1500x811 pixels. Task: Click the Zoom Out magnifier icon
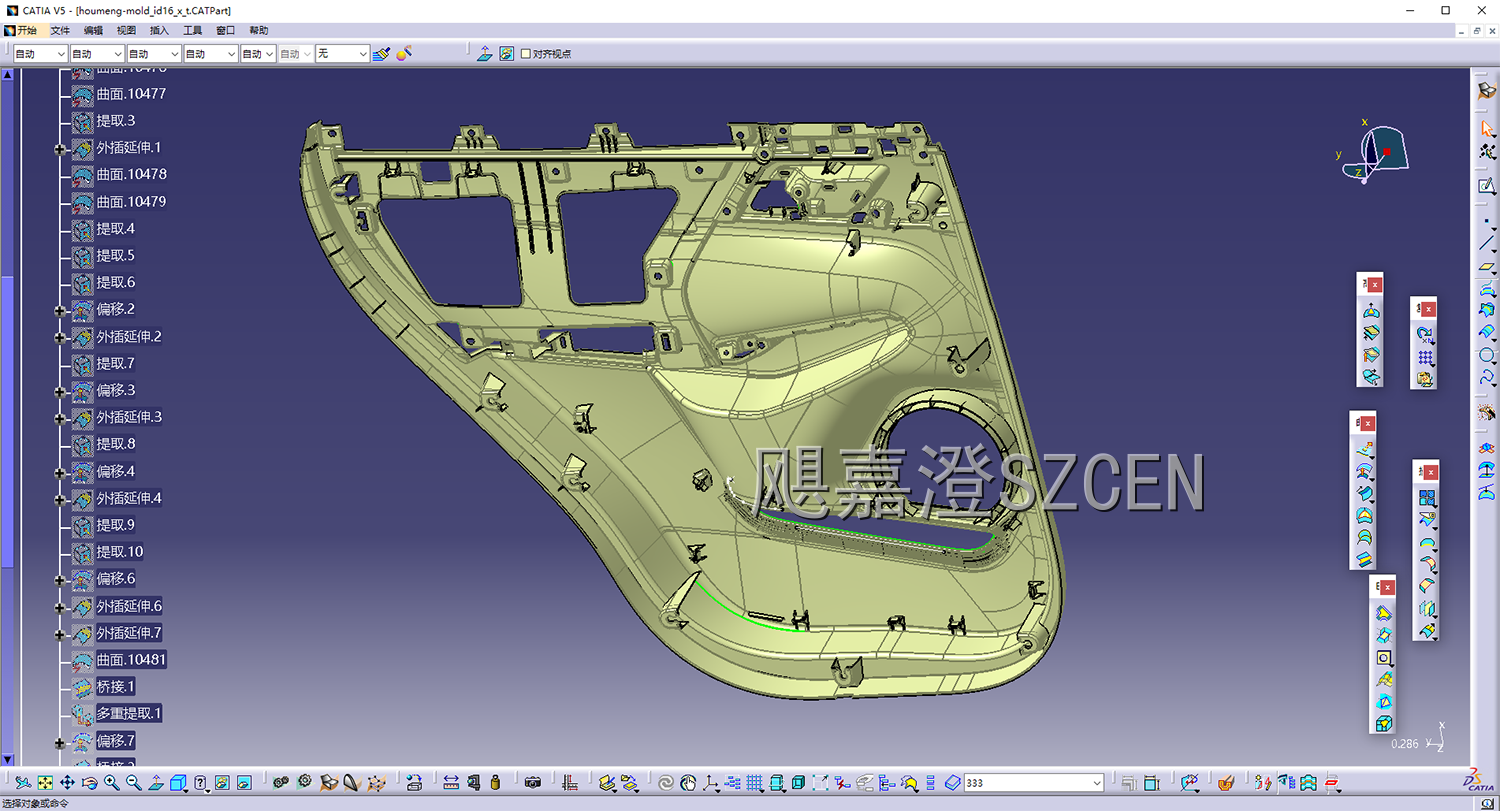pyautogui.click(x=133, y=782)
